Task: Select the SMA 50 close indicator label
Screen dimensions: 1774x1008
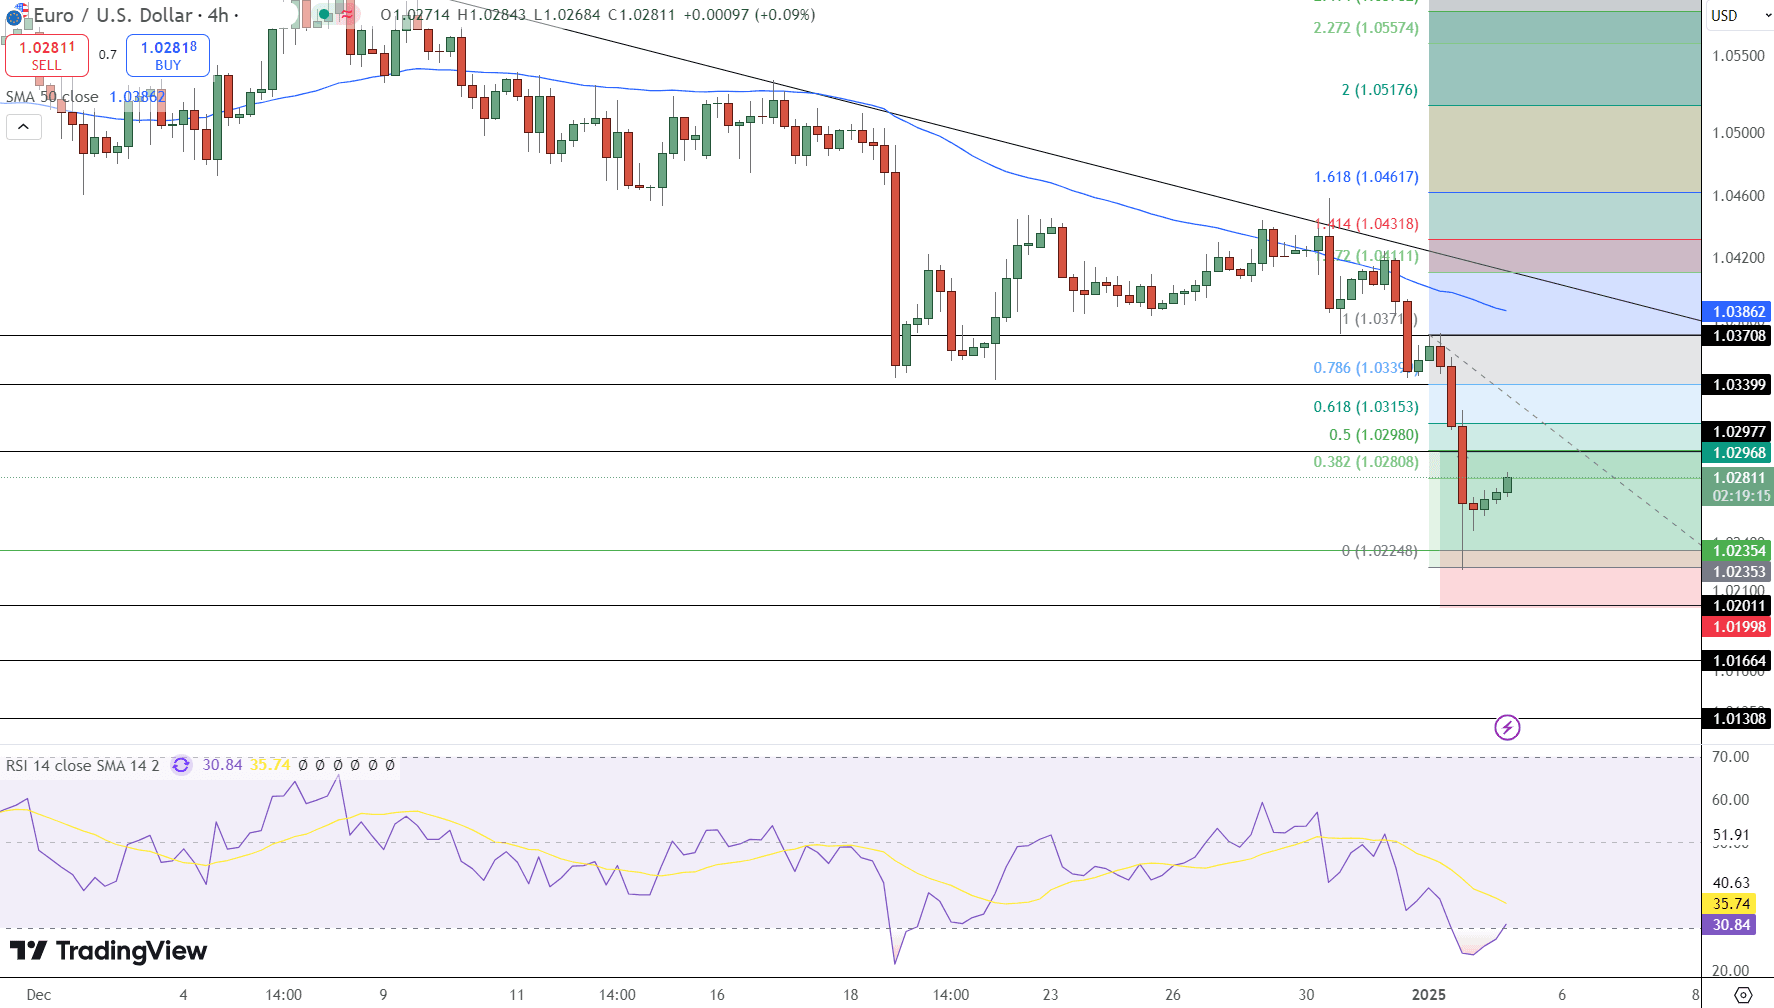Action: click(x=52, y=97)
